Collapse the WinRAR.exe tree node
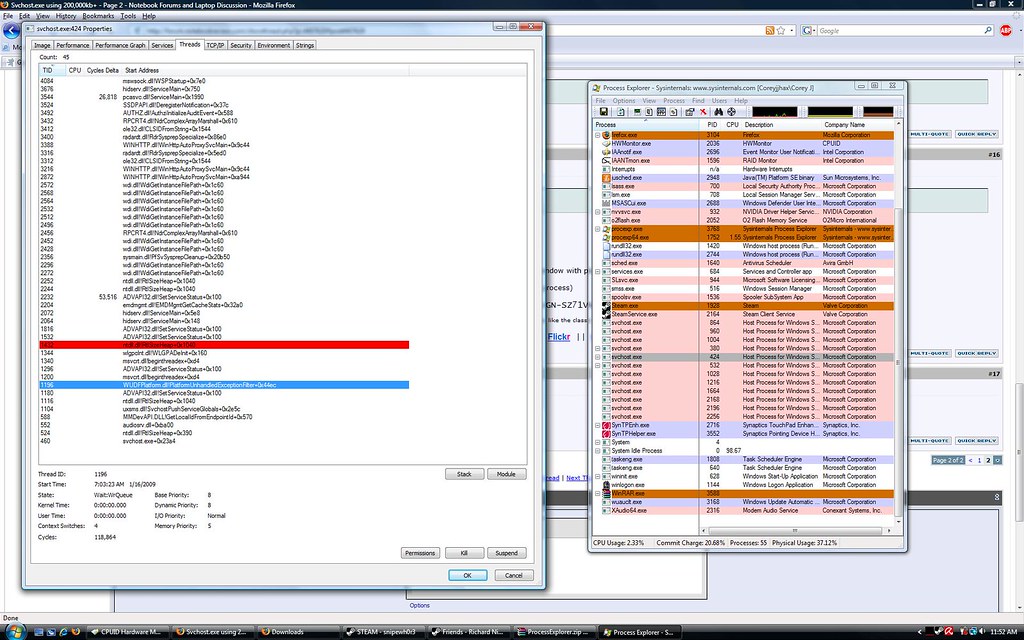1024x640 pixels. point(598,494)
